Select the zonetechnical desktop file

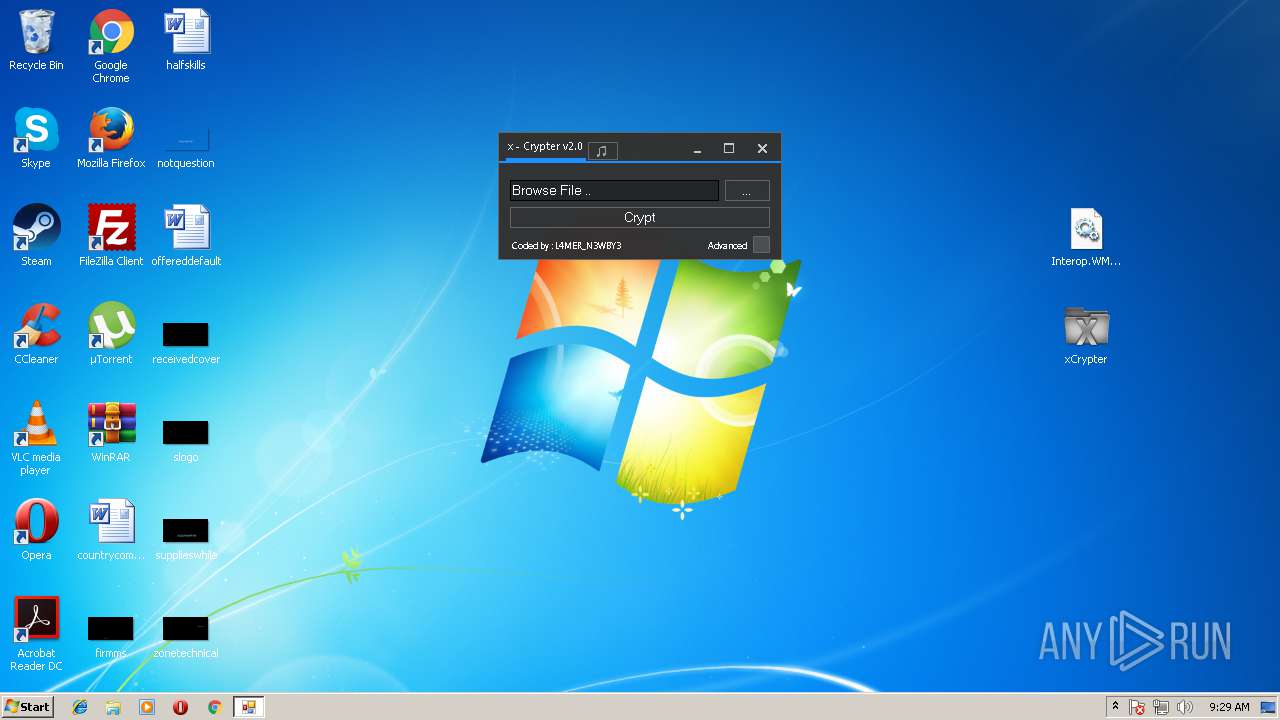click(x=186, y=636)
